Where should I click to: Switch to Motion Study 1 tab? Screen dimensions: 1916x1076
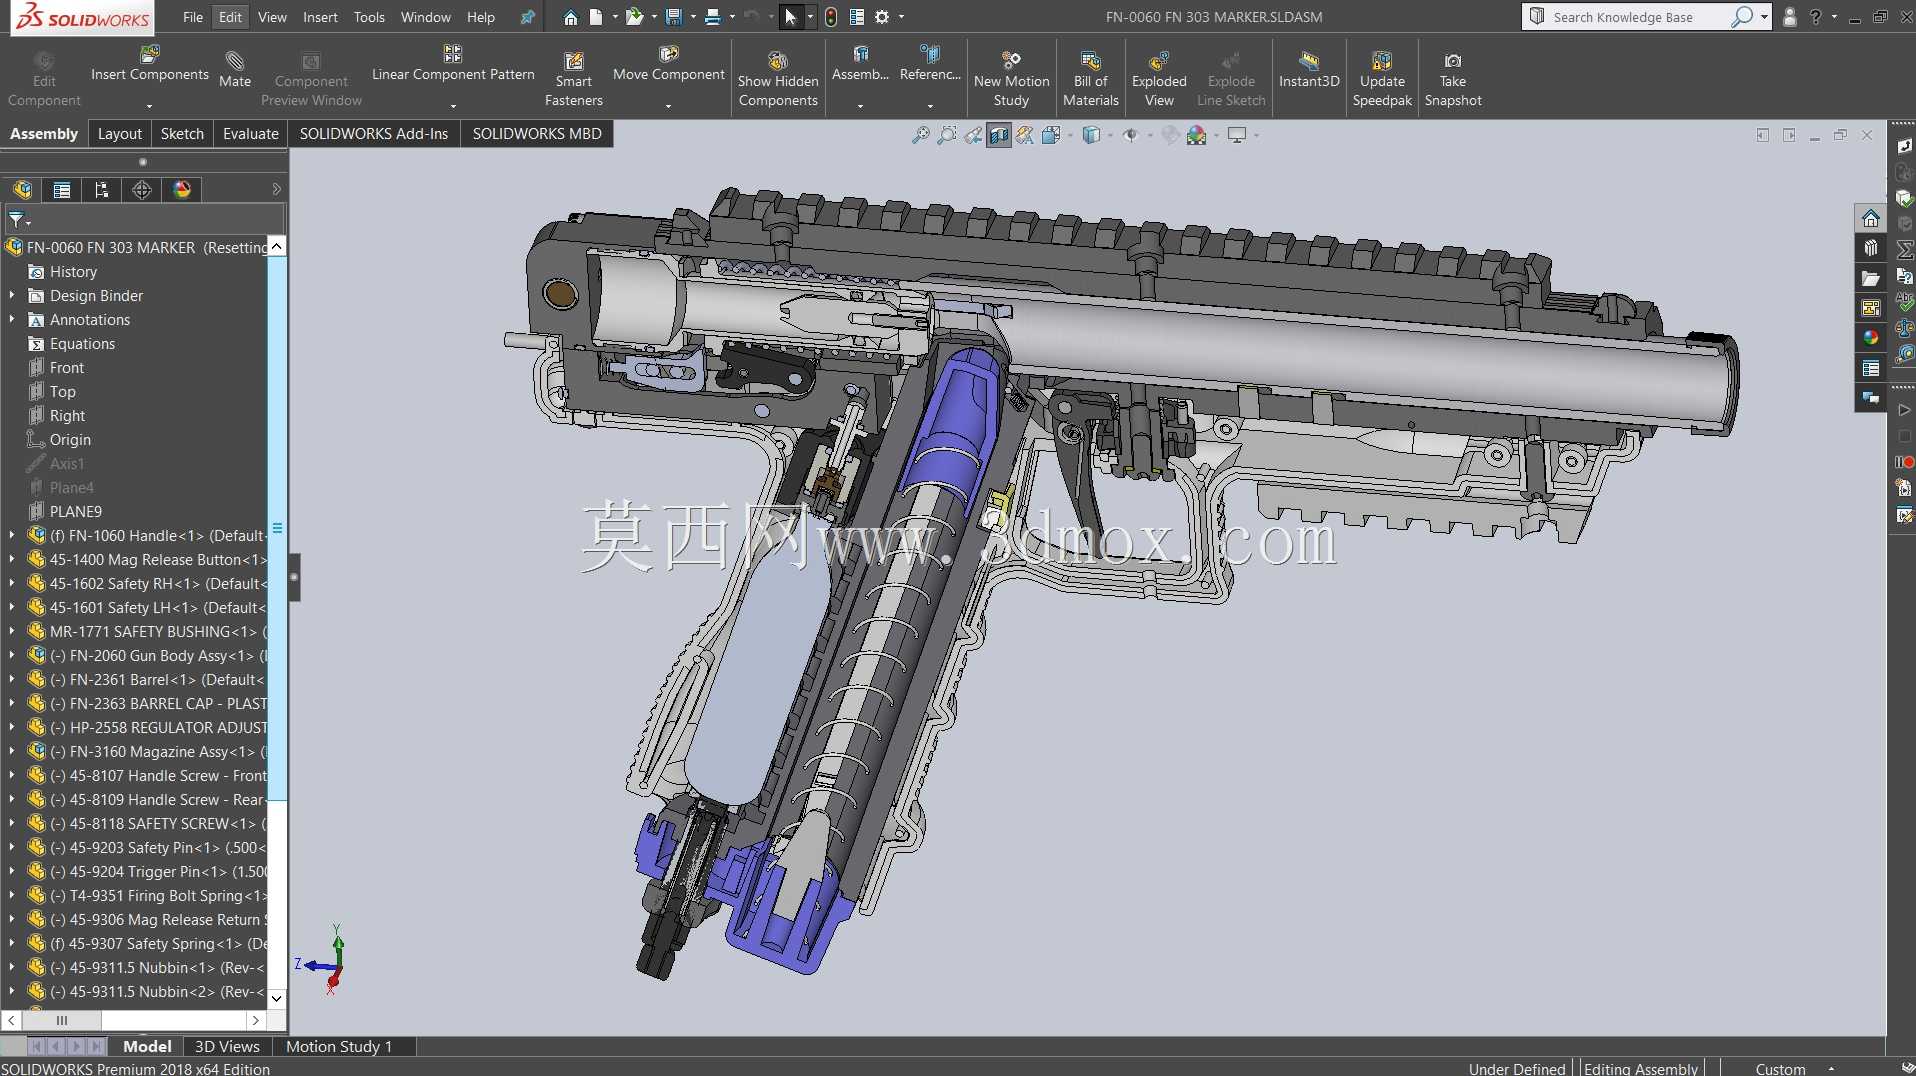(339, 1046)
